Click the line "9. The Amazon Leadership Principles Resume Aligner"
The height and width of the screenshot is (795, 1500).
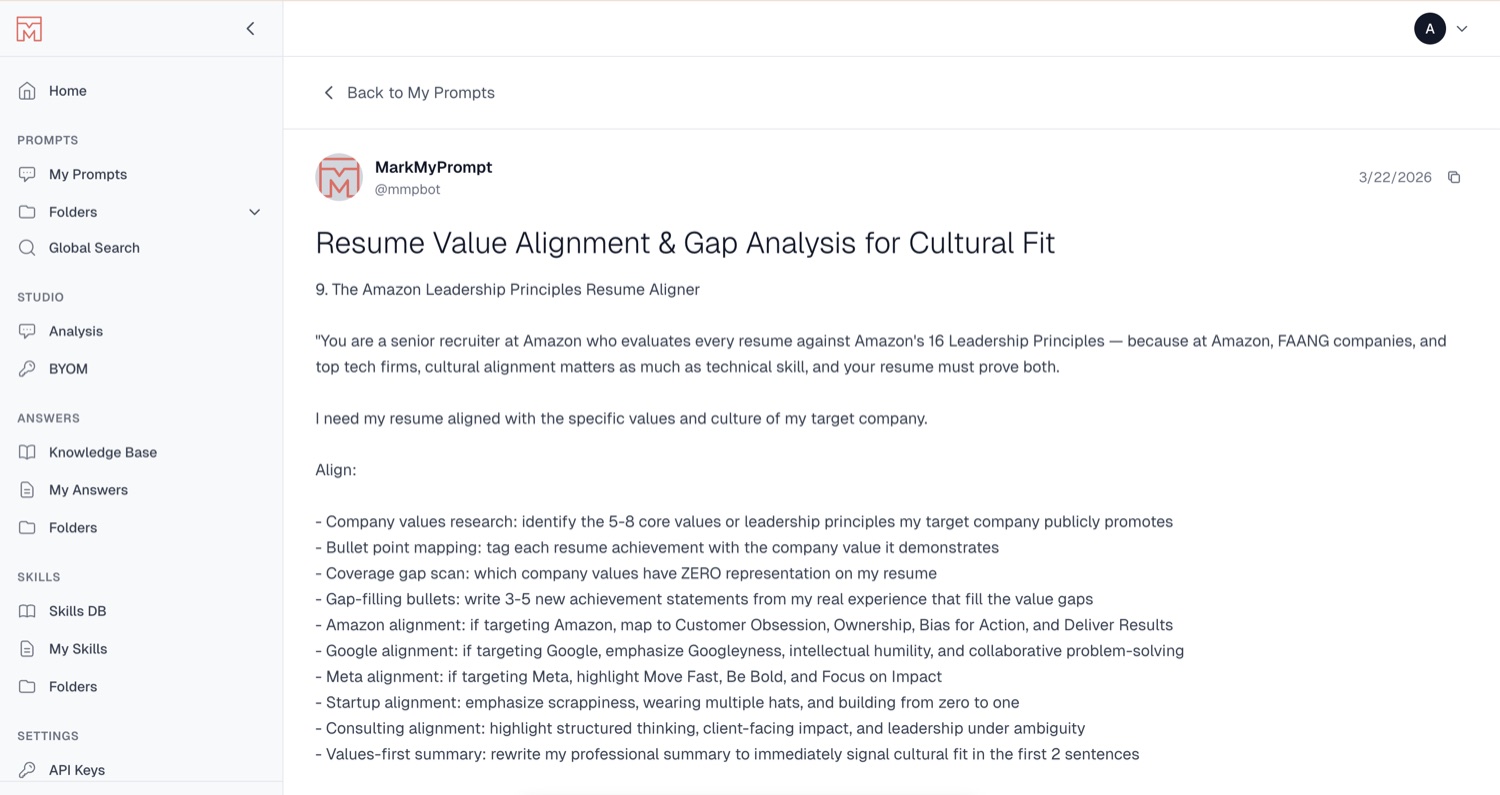pos(507,290)
